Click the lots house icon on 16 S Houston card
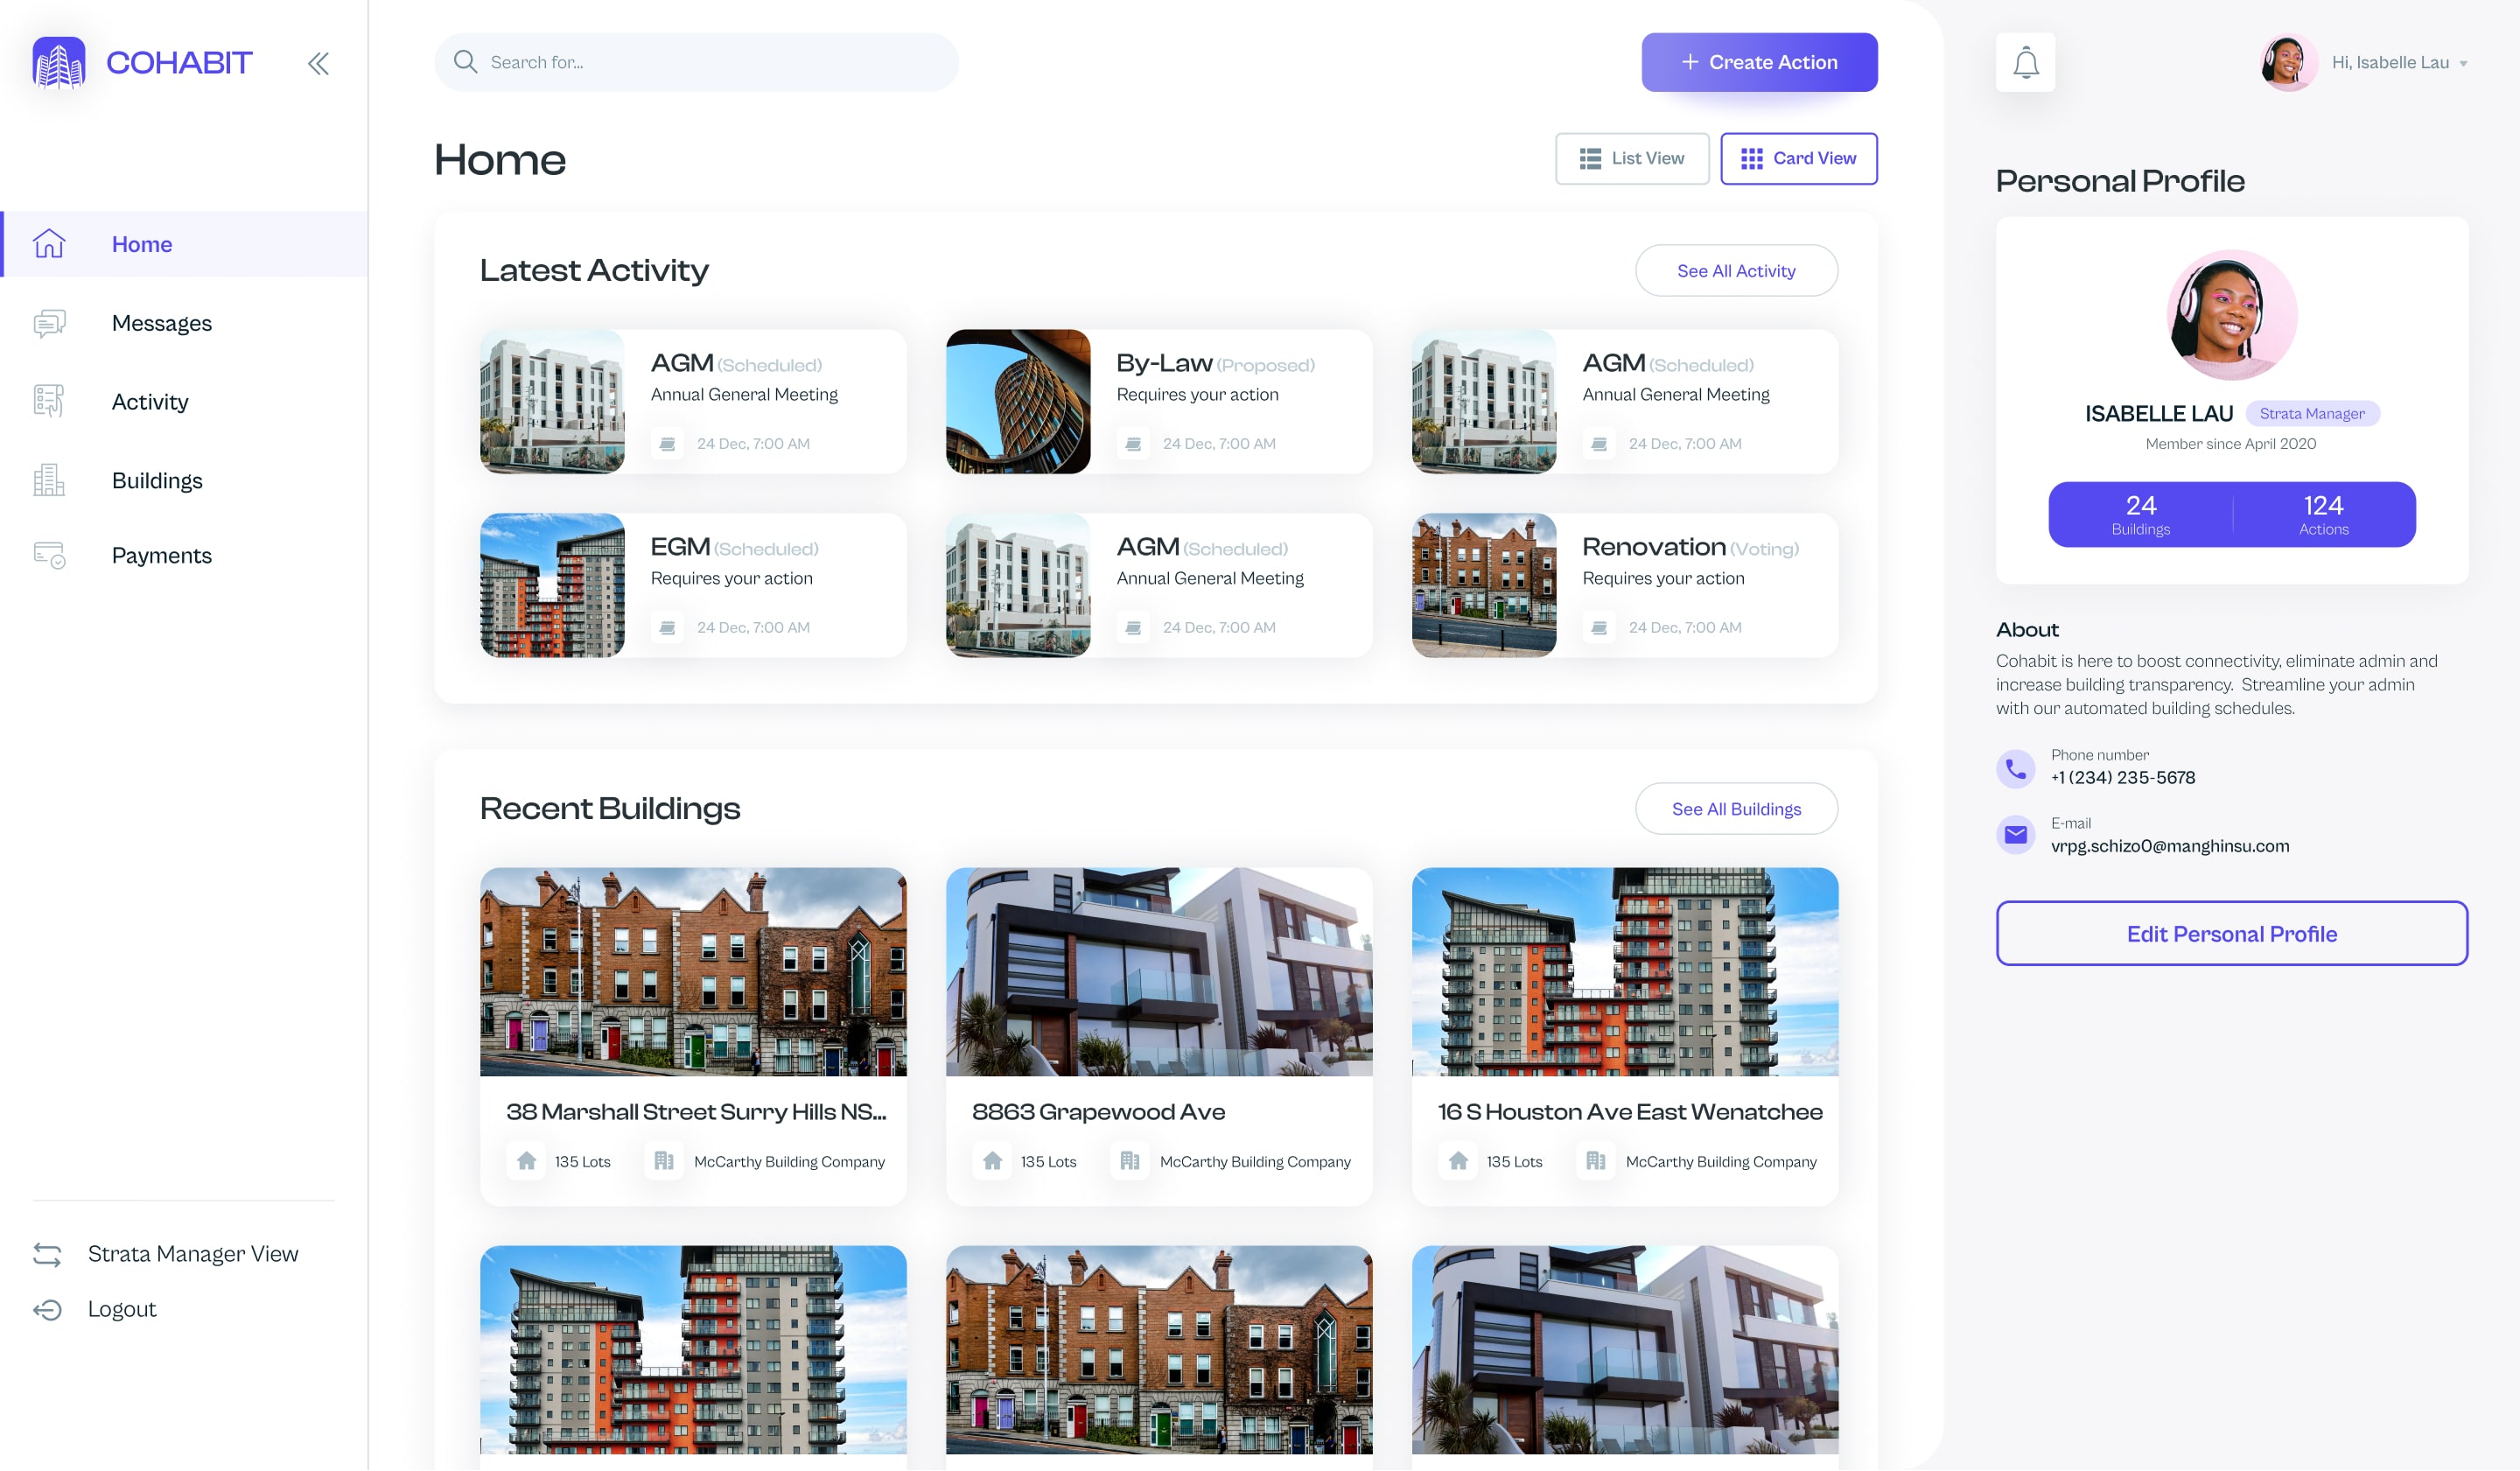The image size is (2520, 1471). [x=1458, y=1161]
